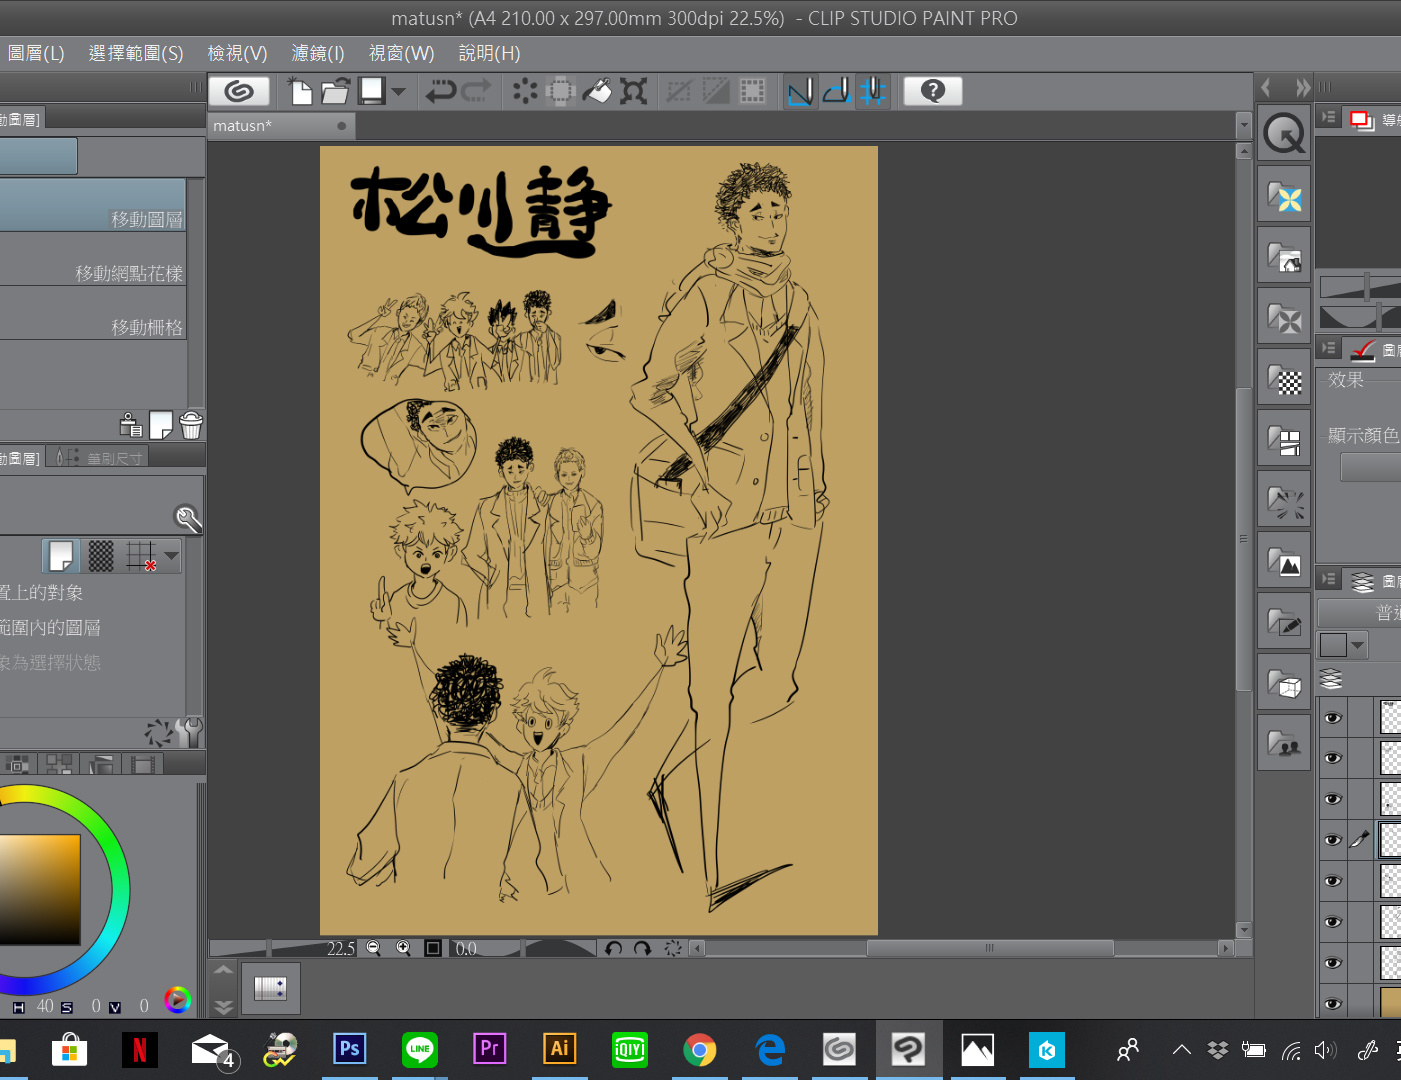
Task: Open the 說明(H) menu
Action: pyautogui.click(x=489, y=53)
